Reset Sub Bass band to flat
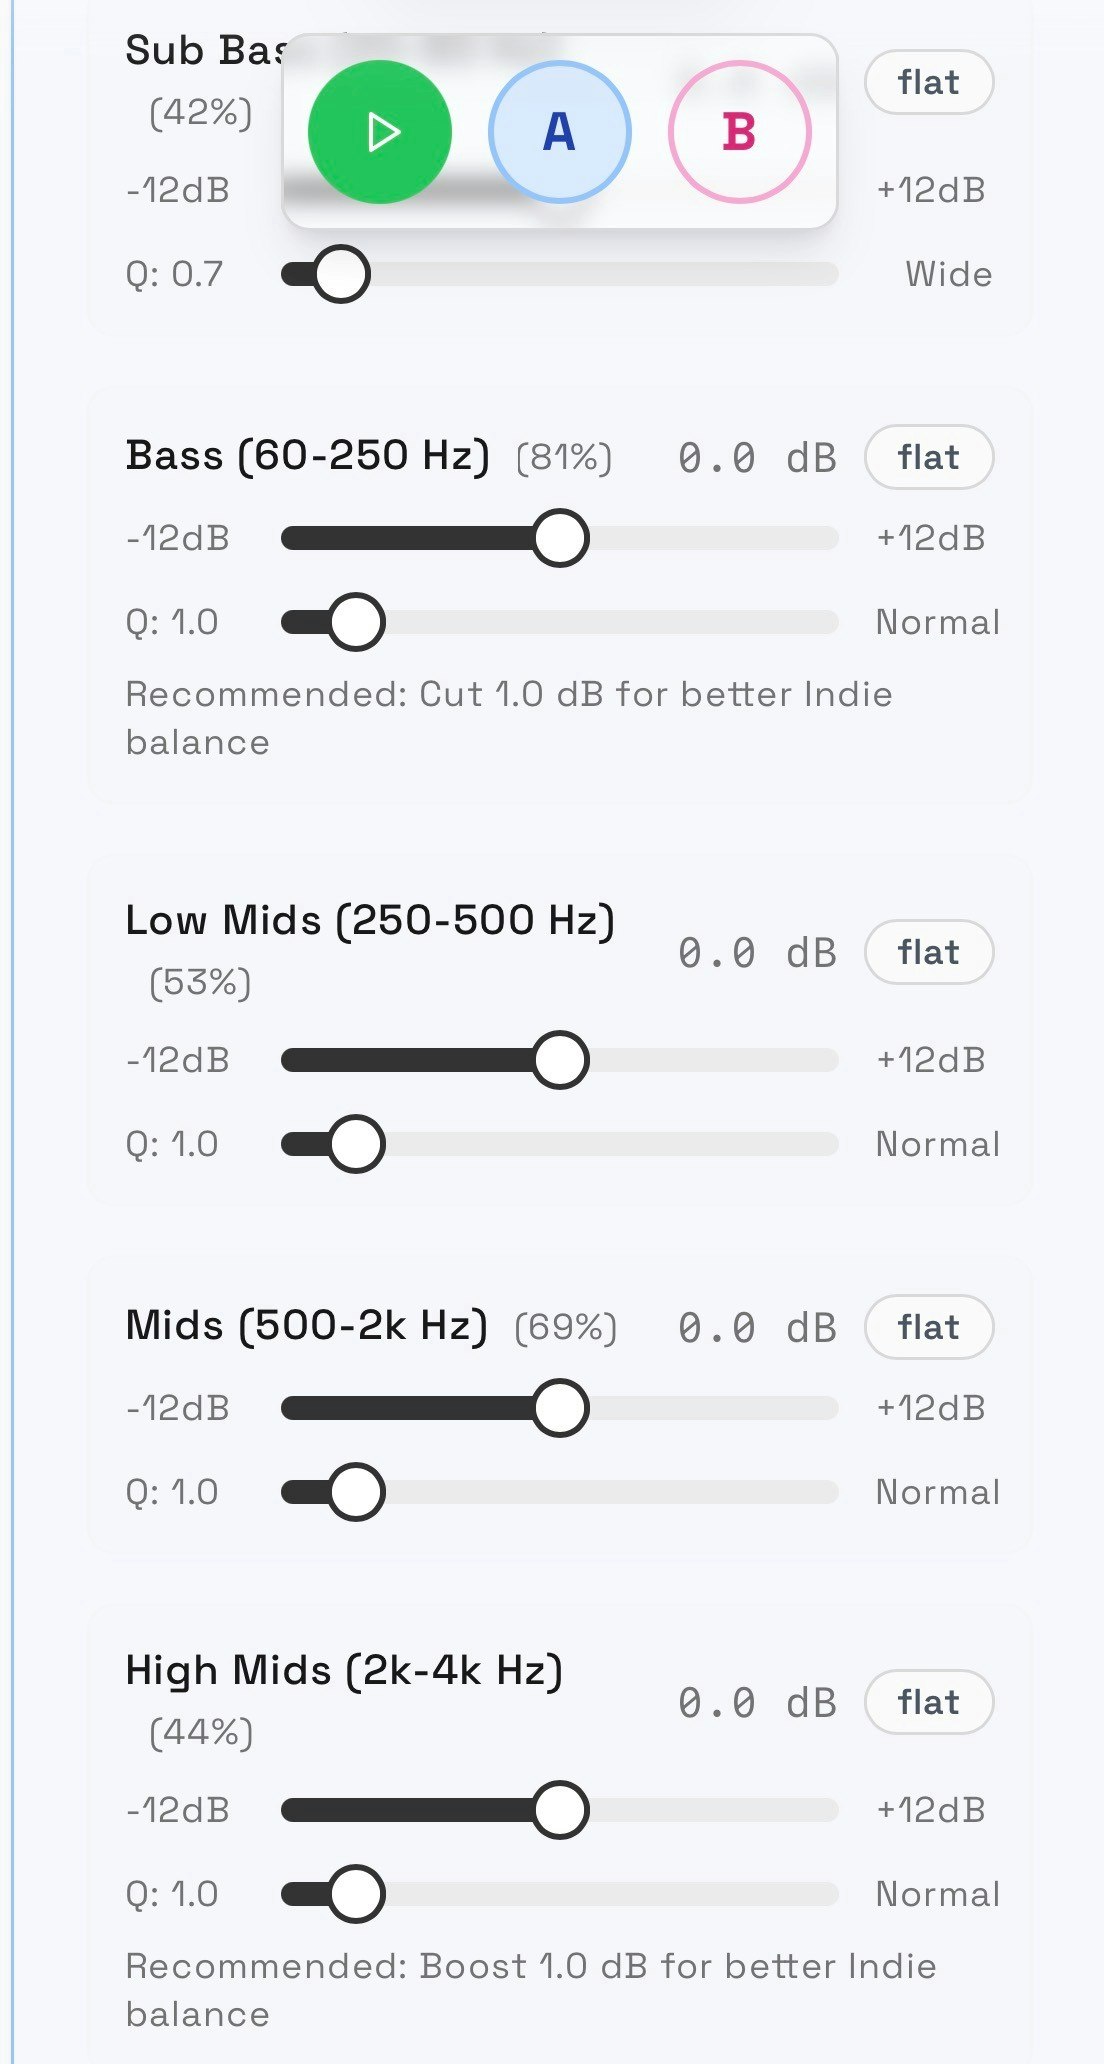The image size is (1104, 2064). click(x=928, y=82)
